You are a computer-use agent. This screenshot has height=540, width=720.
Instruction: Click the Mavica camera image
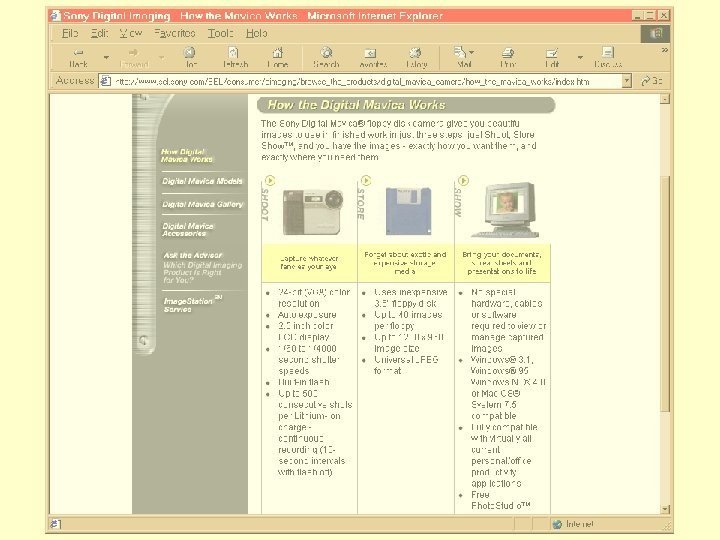[313, 211]
